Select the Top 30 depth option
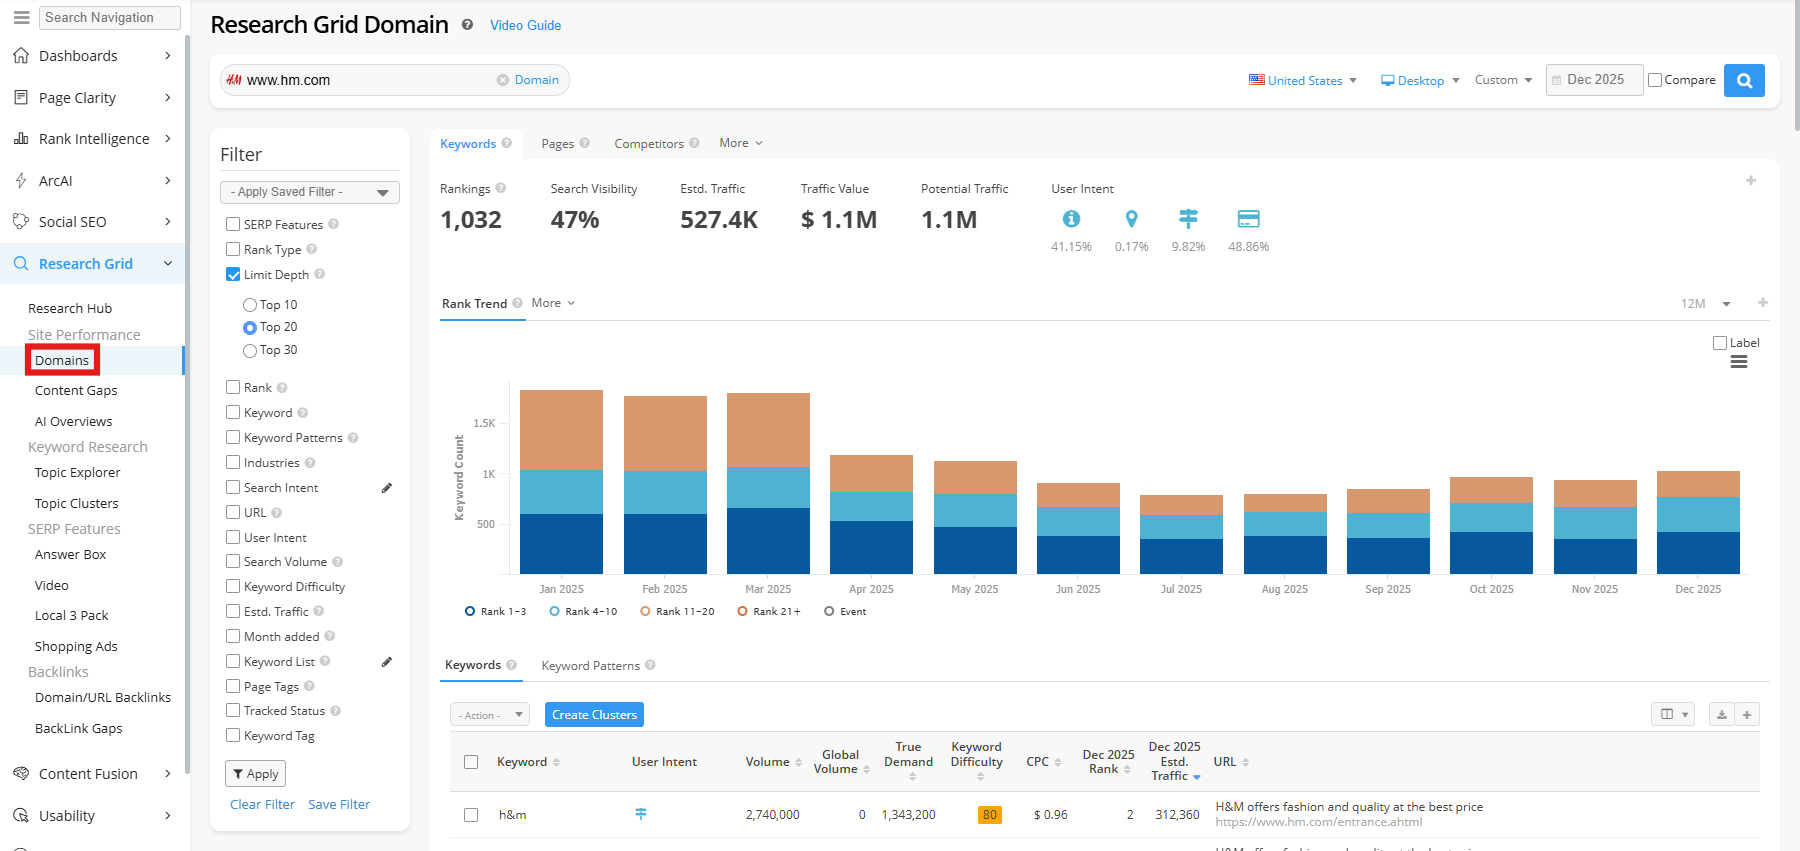This screenshot has height=851, width=1800. pos(250,351)
